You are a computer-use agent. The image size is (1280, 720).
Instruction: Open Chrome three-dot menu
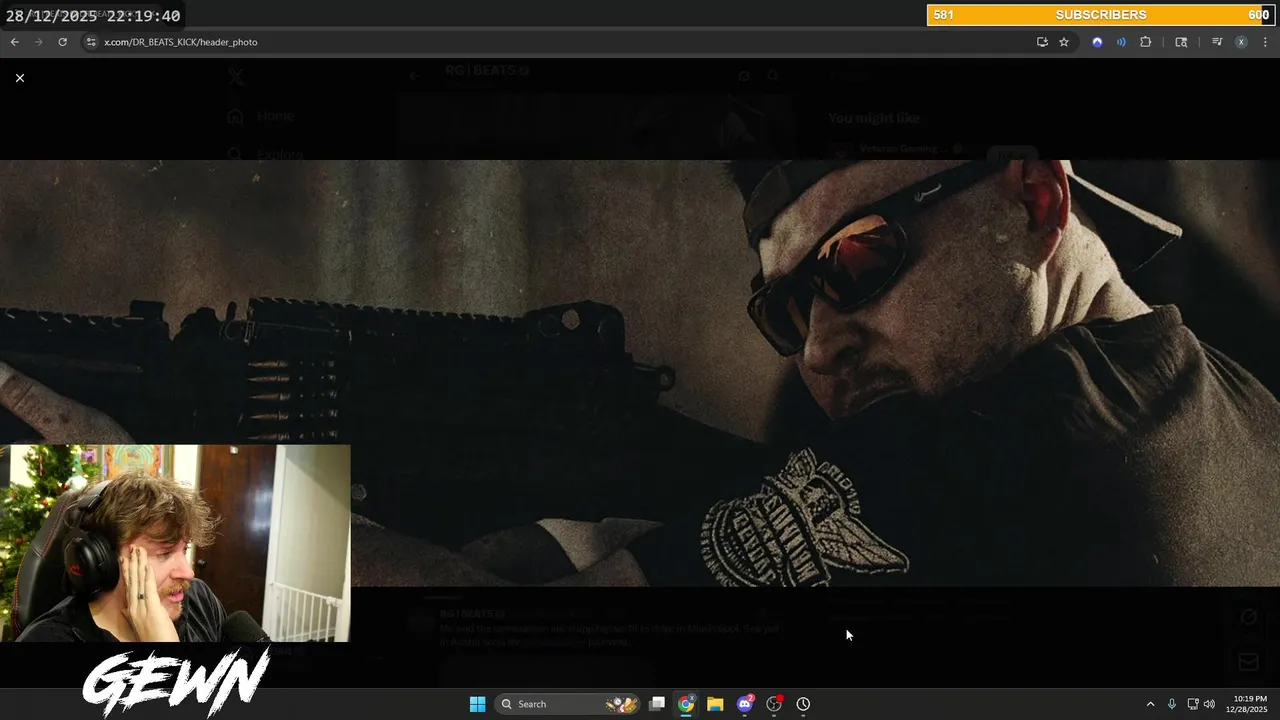[1265, 42]
